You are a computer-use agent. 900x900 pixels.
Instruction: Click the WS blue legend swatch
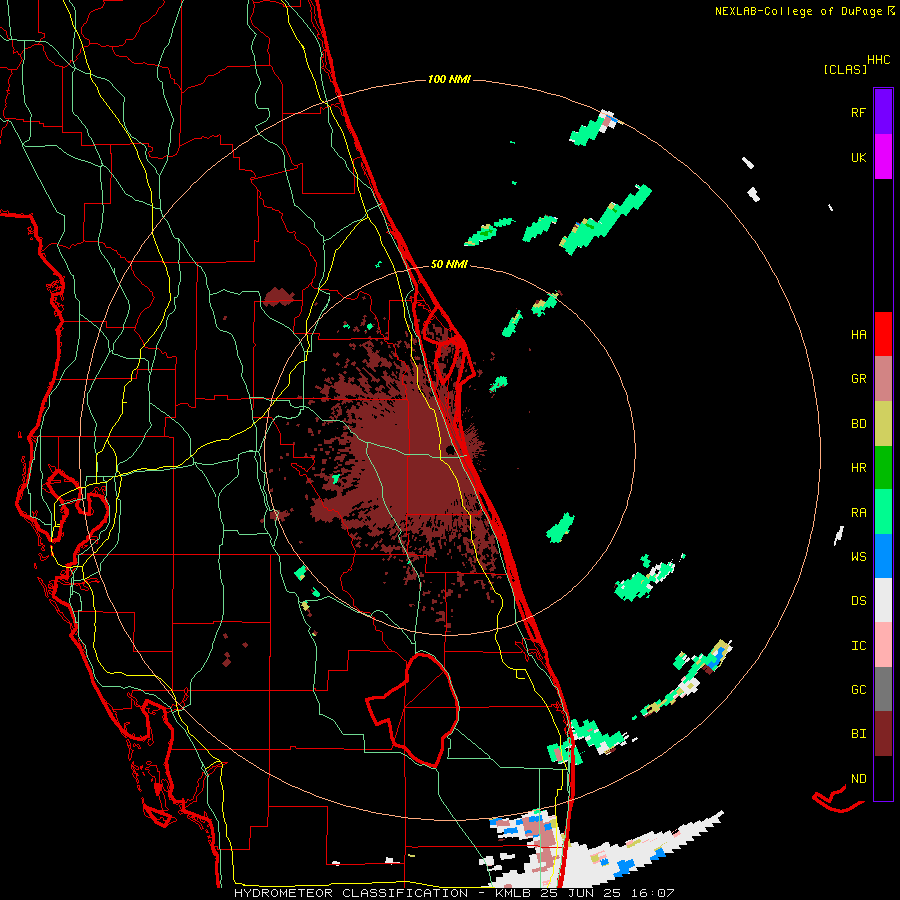point(883,556)
